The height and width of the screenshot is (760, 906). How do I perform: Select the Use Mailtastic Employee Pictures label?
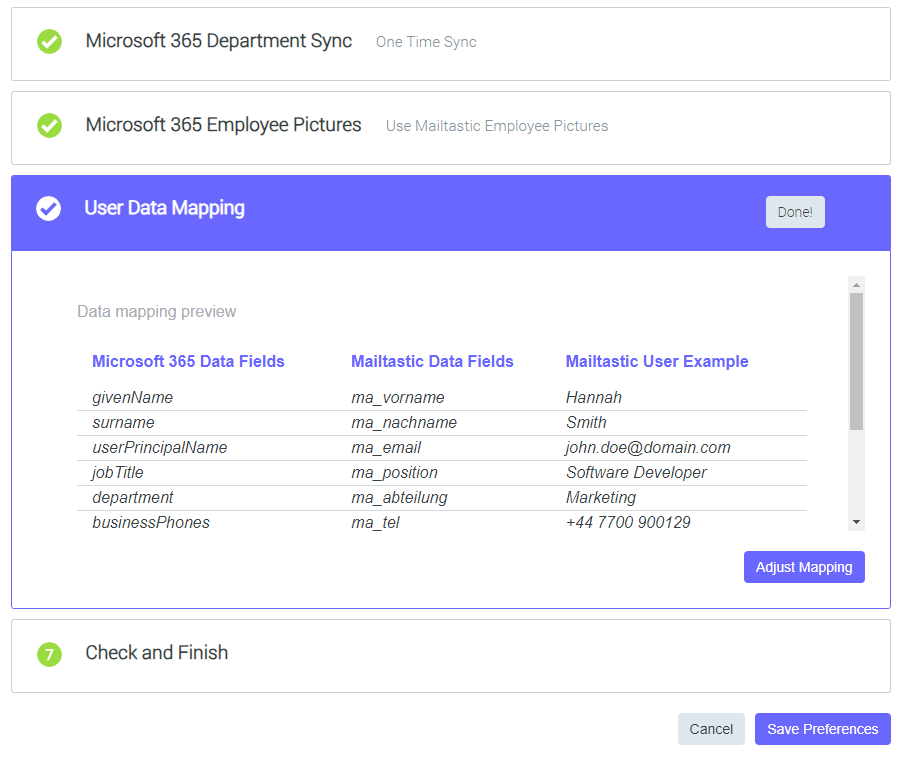[x=497, y=126]
